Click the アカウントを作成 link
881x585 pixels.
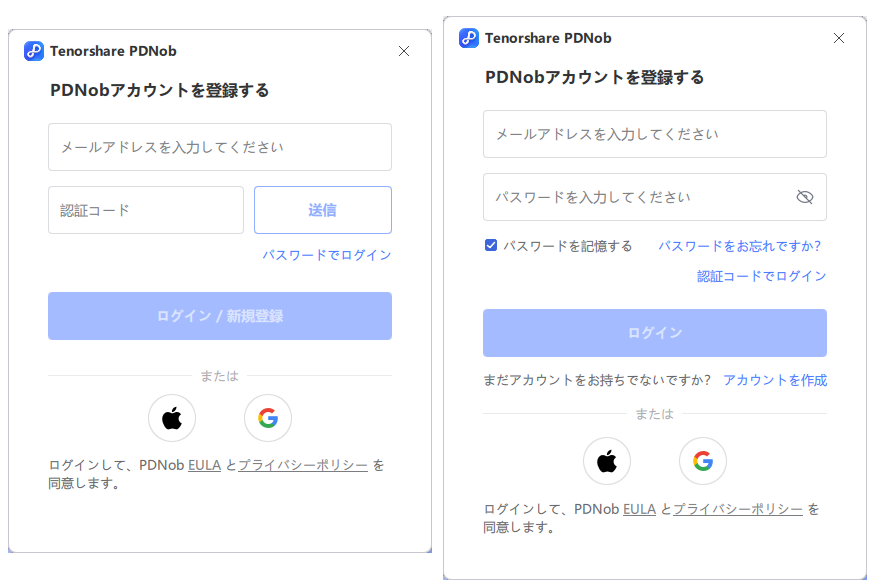(775, 380)
